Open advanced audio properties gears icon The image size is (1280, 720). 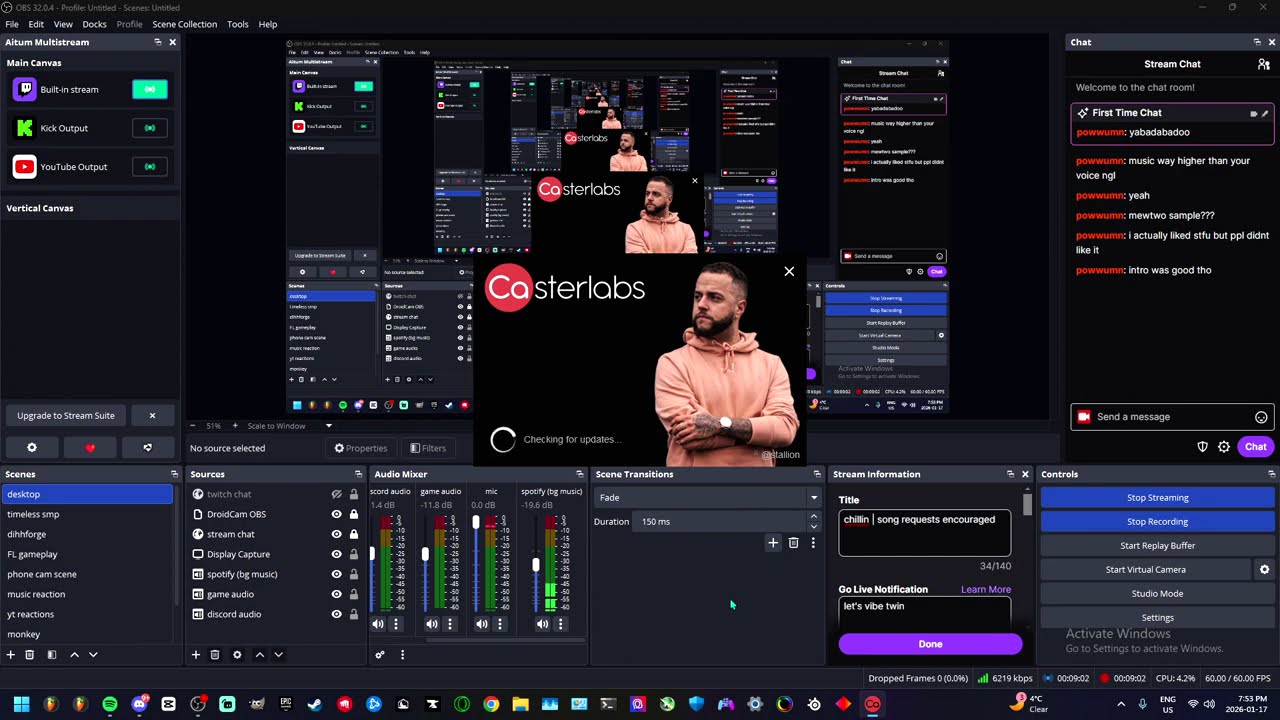click(380, 655)
